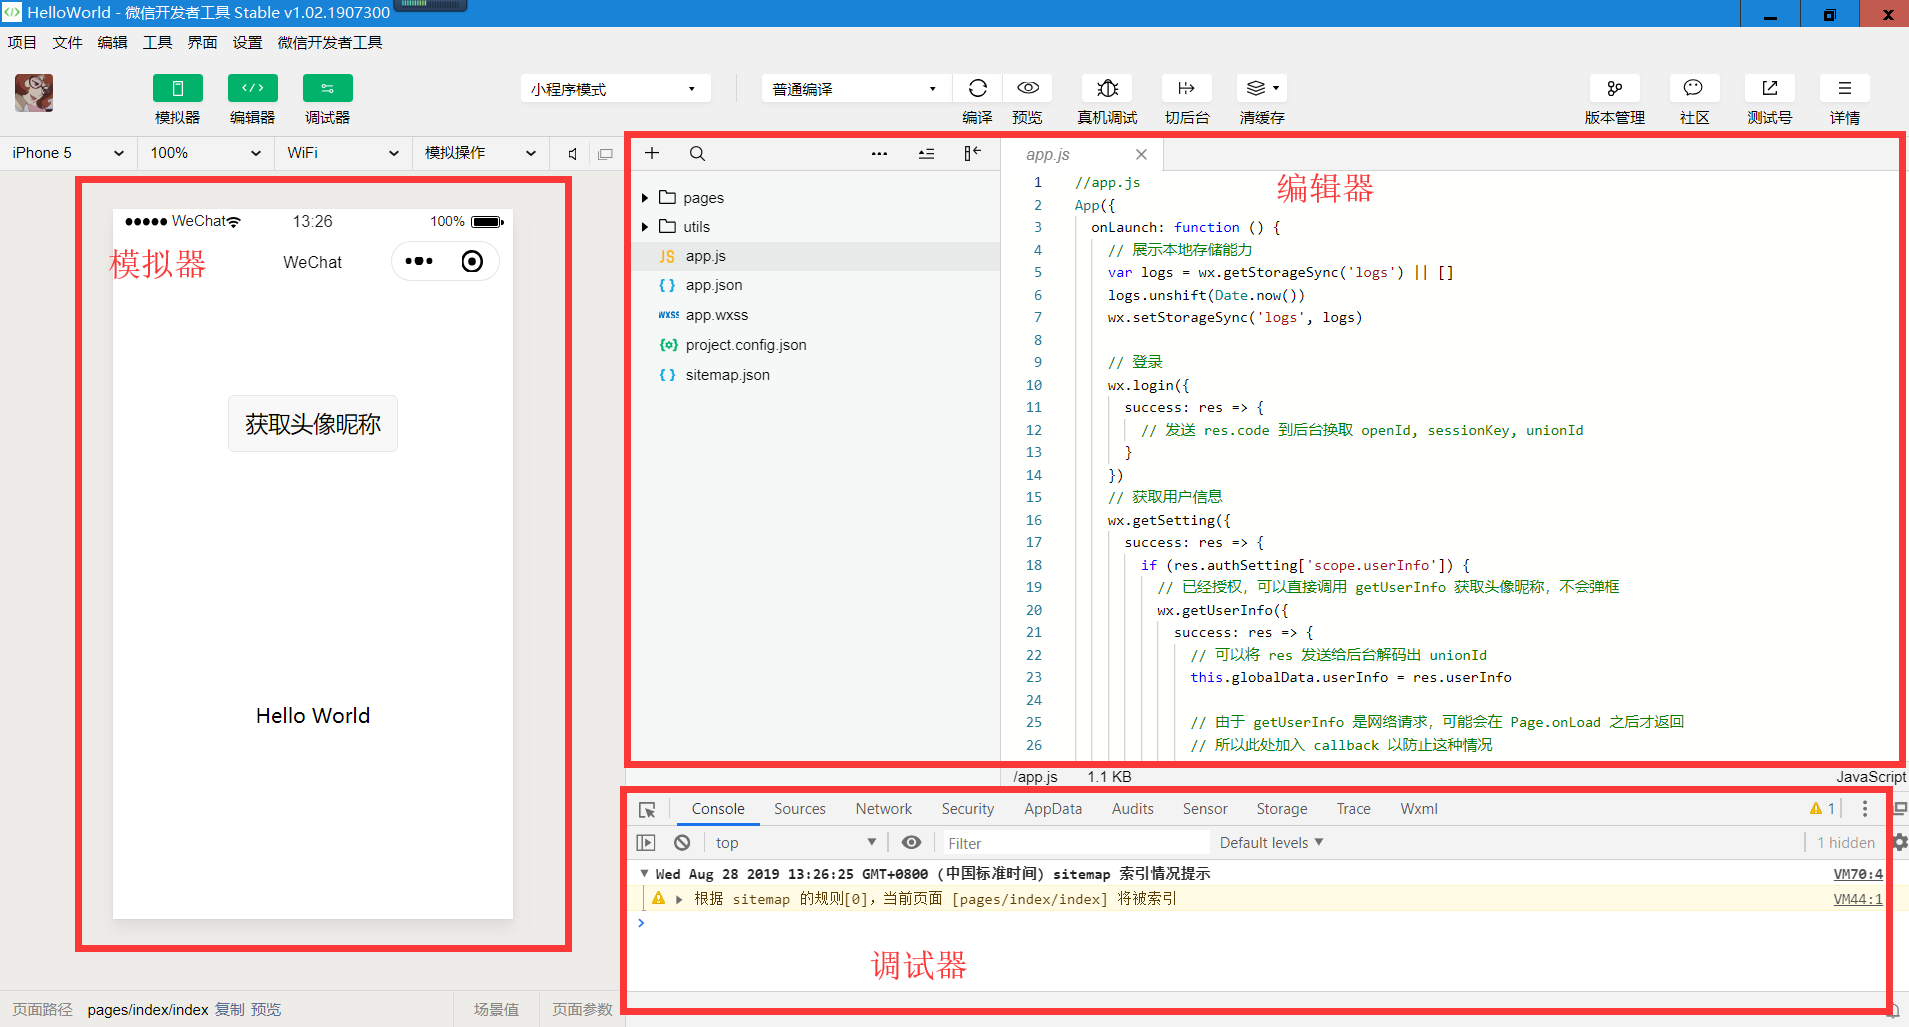
Task: Collapse the file tree panel icon
Action: [x=972, y=153]
